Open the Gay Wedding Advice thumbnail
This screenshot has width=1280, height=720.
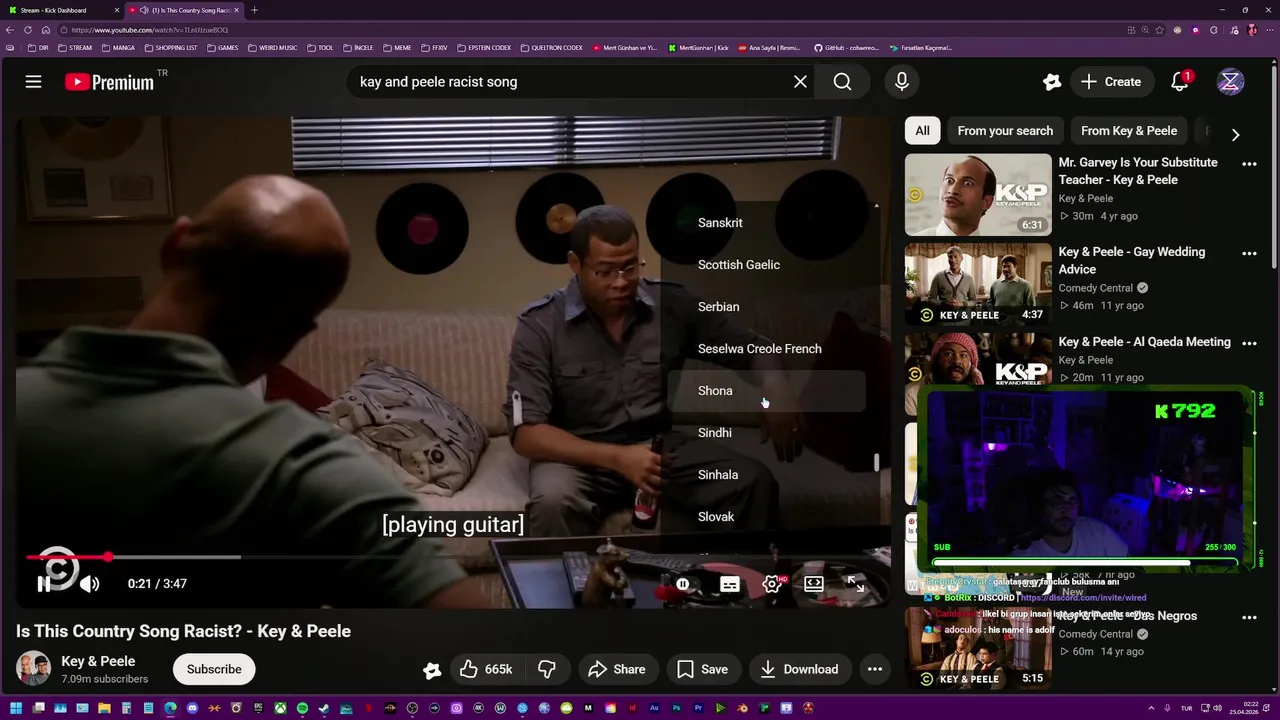pos(978,285)
